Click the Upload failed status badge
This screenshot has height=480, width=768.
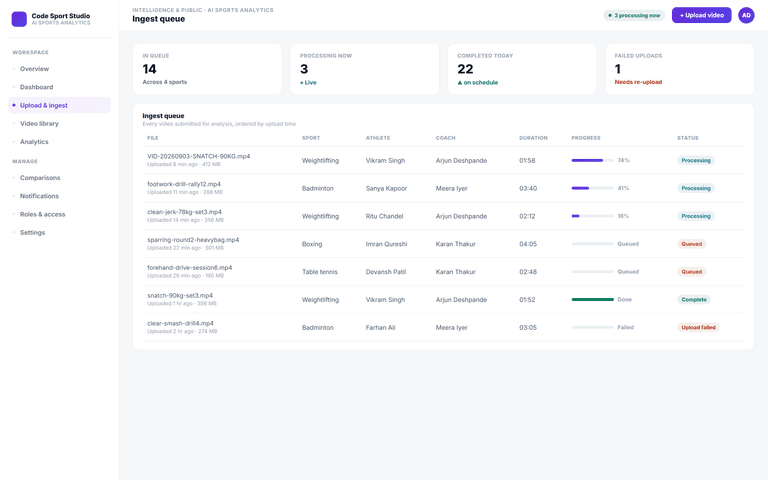[698, 328]
